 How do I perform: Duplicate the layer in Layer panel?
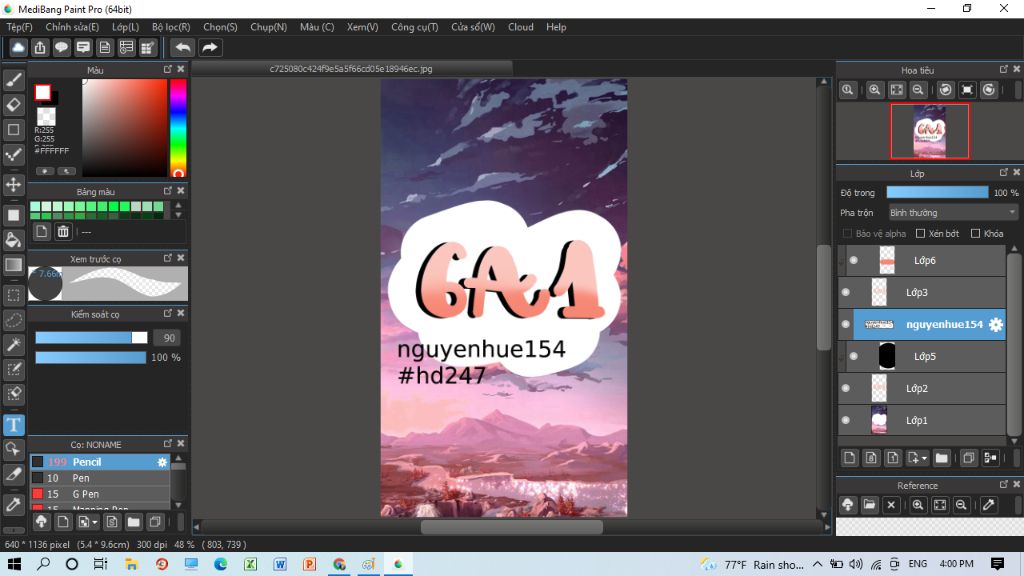[968, 458]
